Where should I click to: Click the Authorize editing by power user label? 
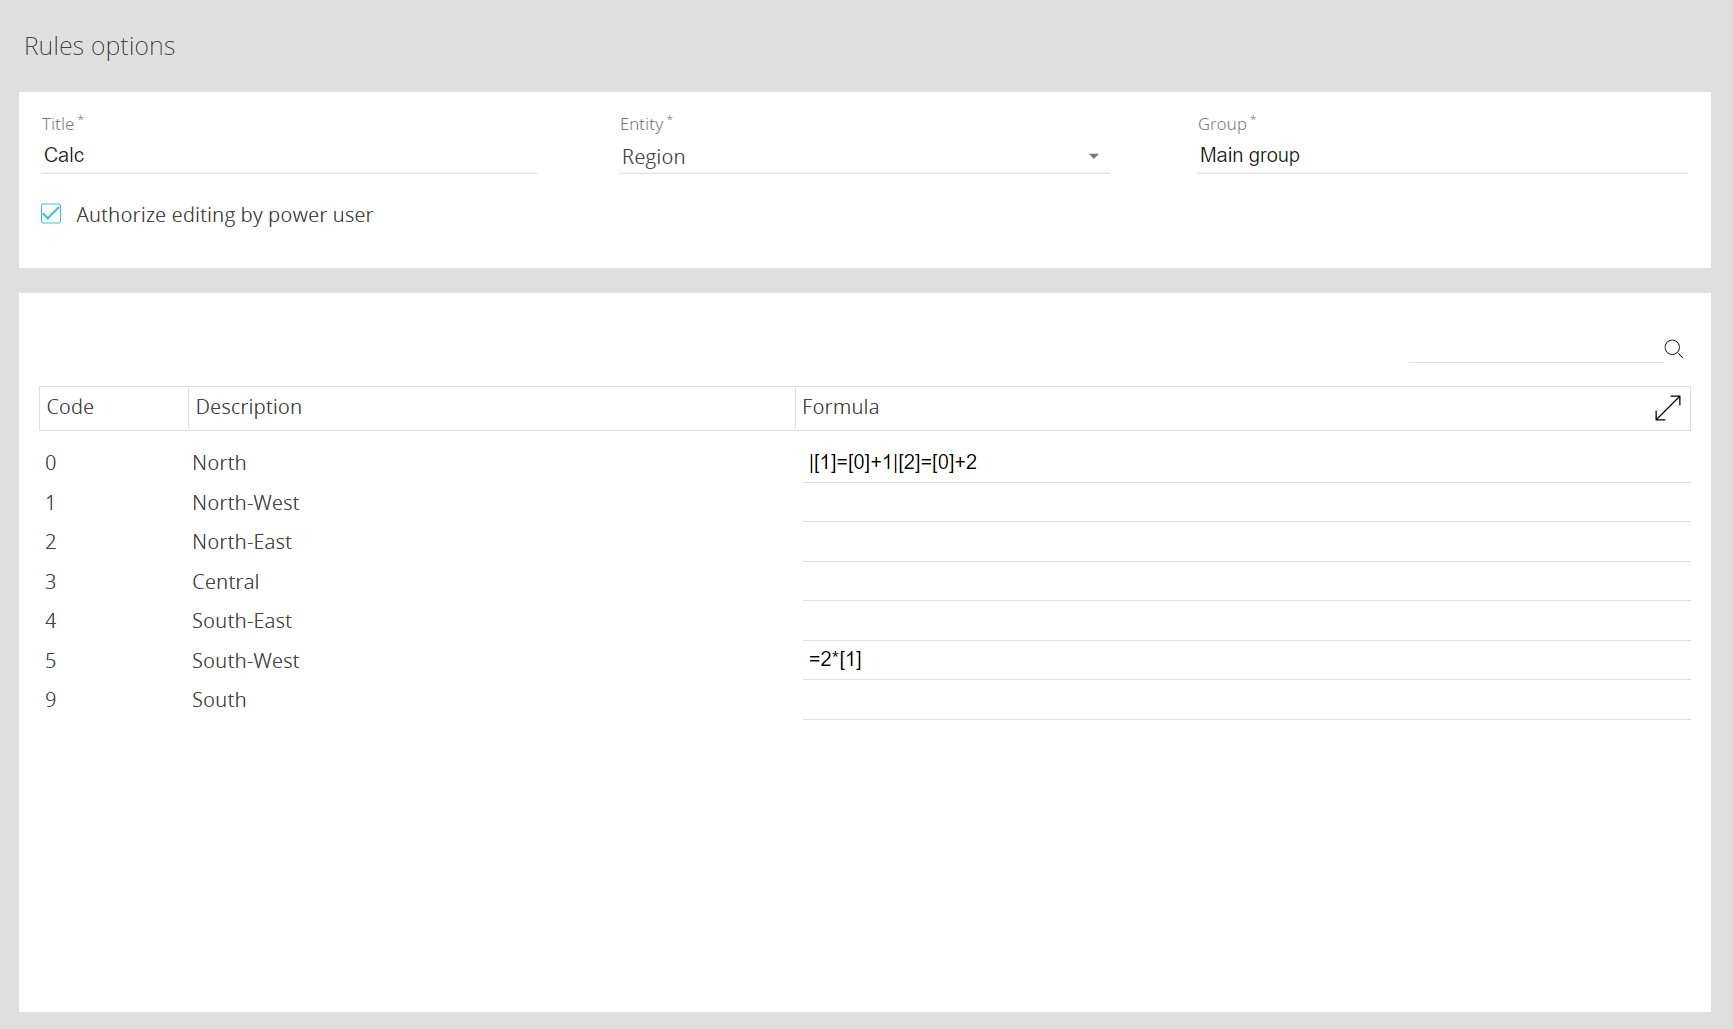tap(224, 215)
